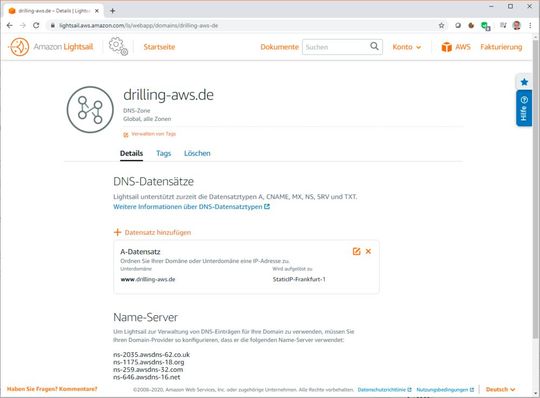Click name server ns-2035.awsdns-62.co.uk
This screenshot has height=398, width=540.
pyautogui.click(x=152, y=355)
